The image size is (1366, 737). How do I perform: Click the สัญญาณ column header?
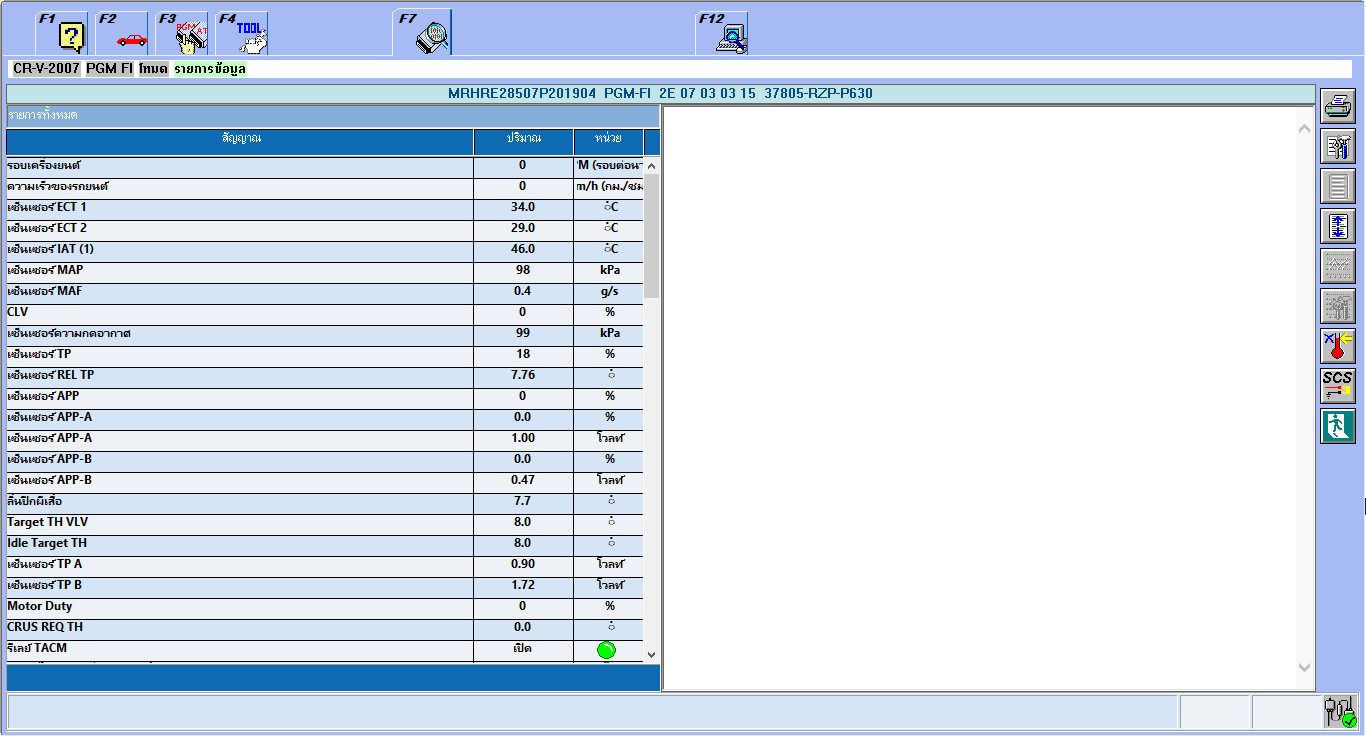coord(240,141)
